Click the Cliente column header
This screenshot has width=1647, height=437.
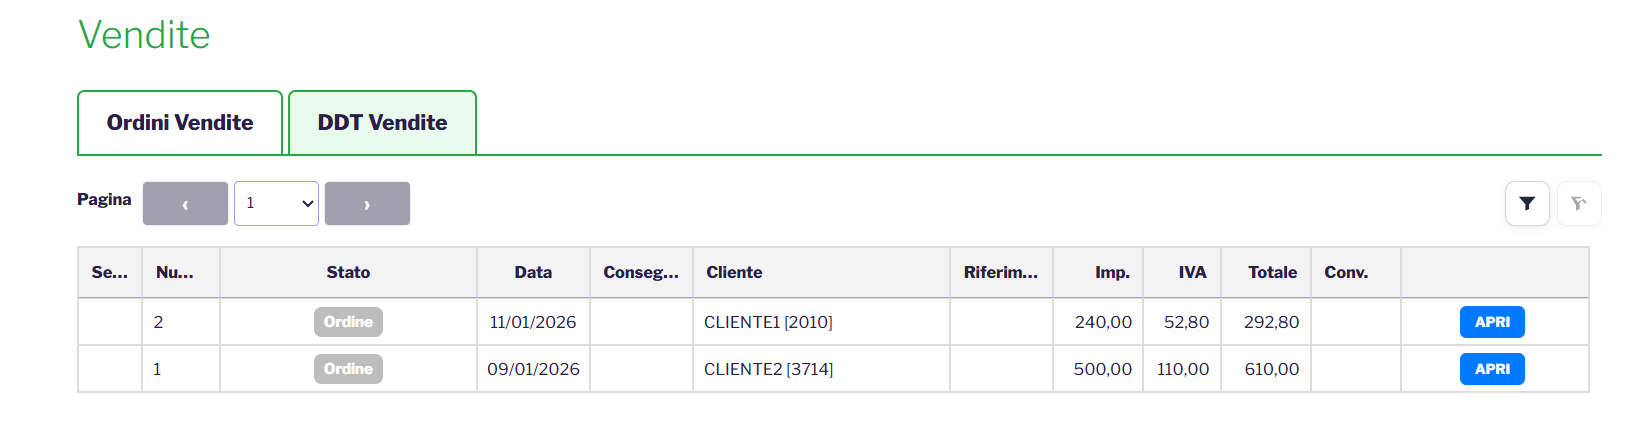pos(734,272)
